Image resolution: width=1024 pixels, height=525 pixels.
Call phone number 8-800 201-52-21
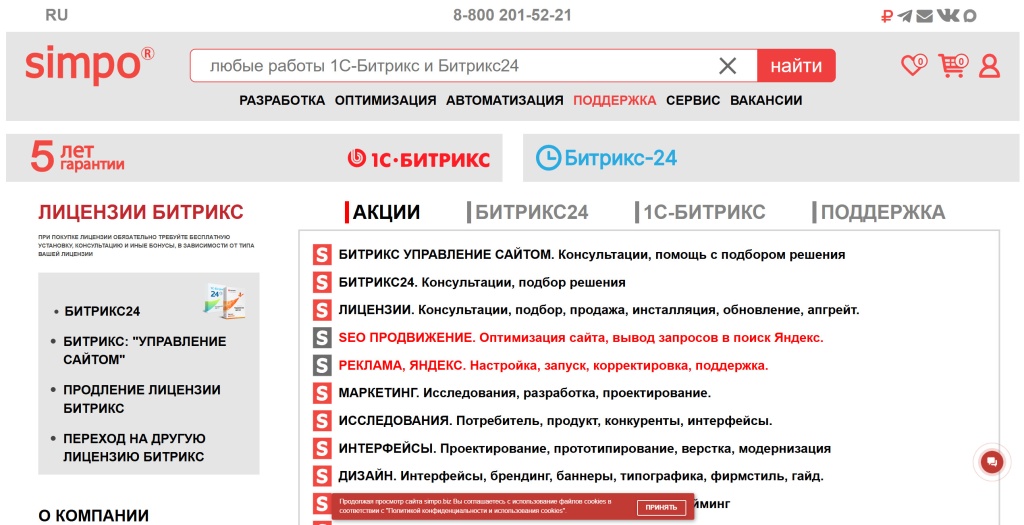coord(512,15)
